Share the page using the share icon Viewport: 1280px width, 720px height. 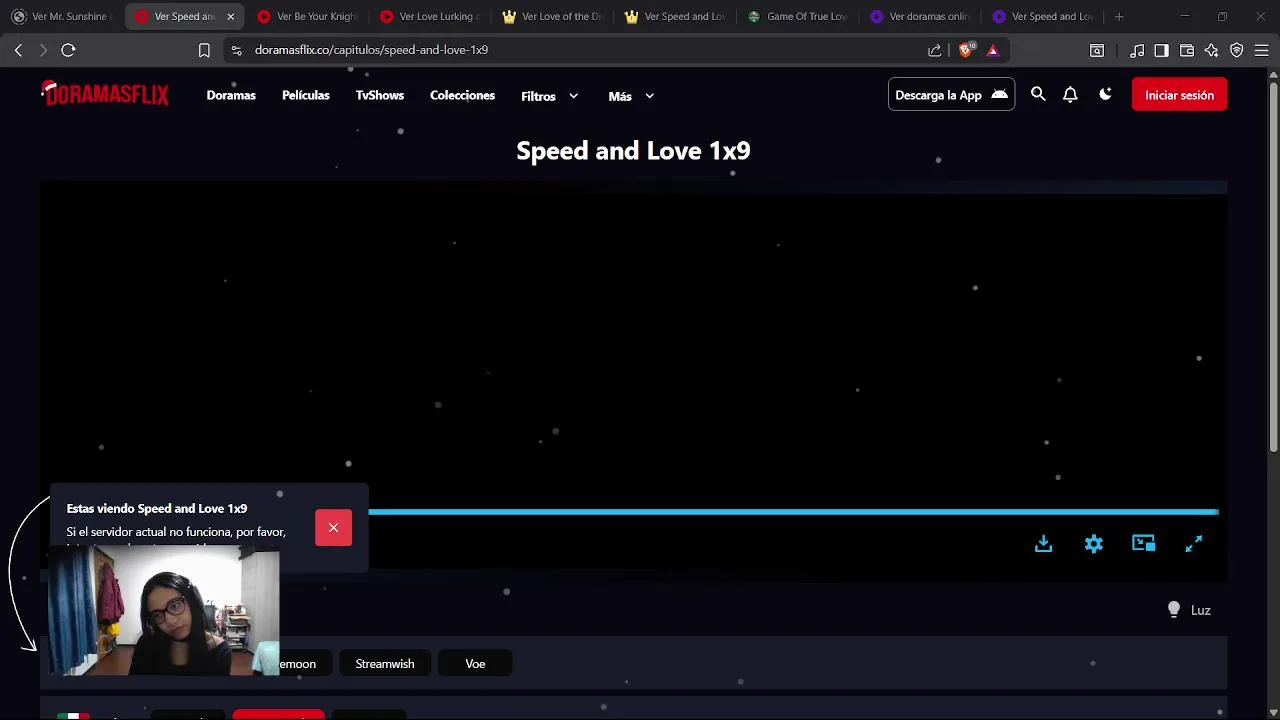click(935, 50)
